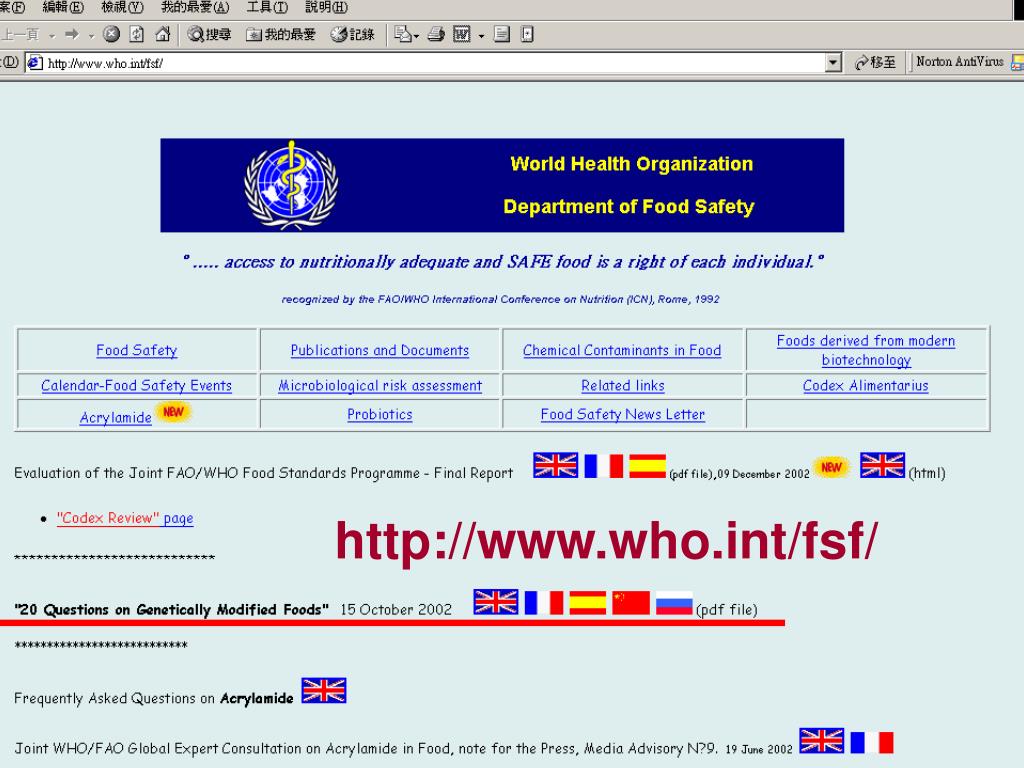Click the Go (移至) button

pyautogui.click(x=875, y=63)
